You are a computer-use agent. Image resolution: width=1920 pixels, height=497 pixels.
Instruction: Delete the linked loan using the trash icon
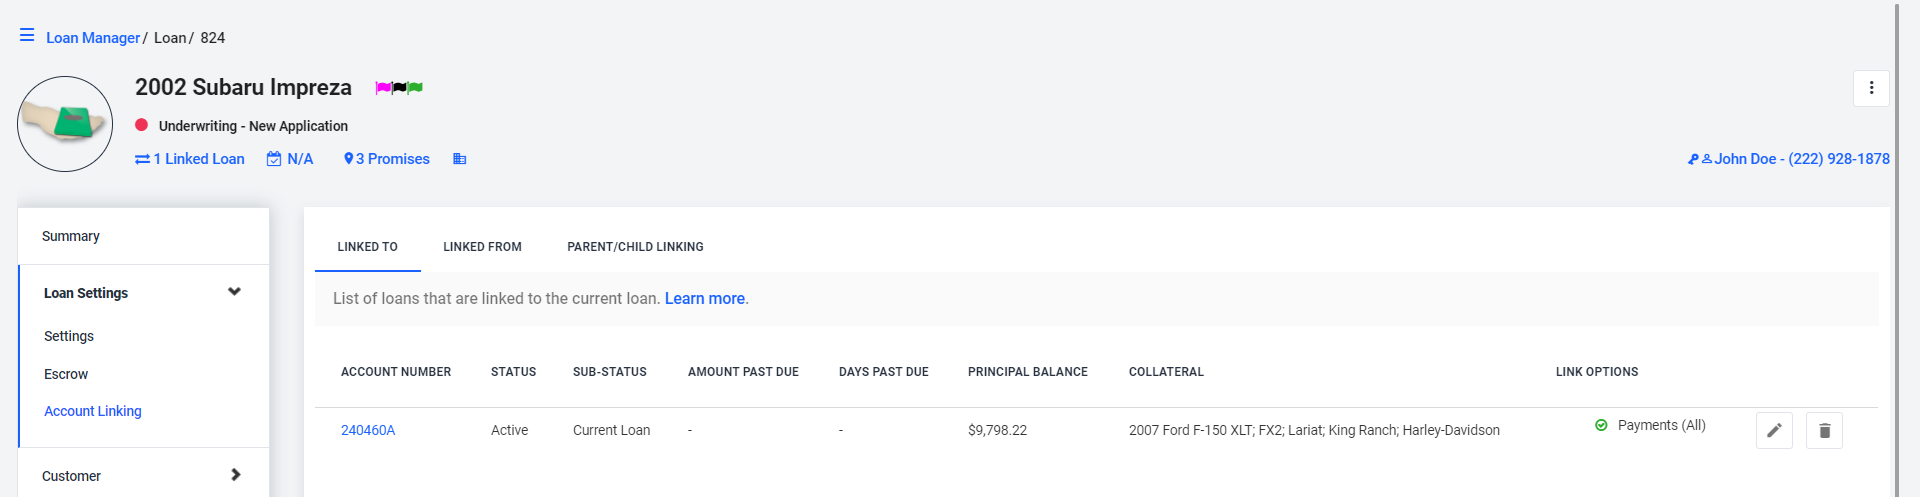point(1824,431)
